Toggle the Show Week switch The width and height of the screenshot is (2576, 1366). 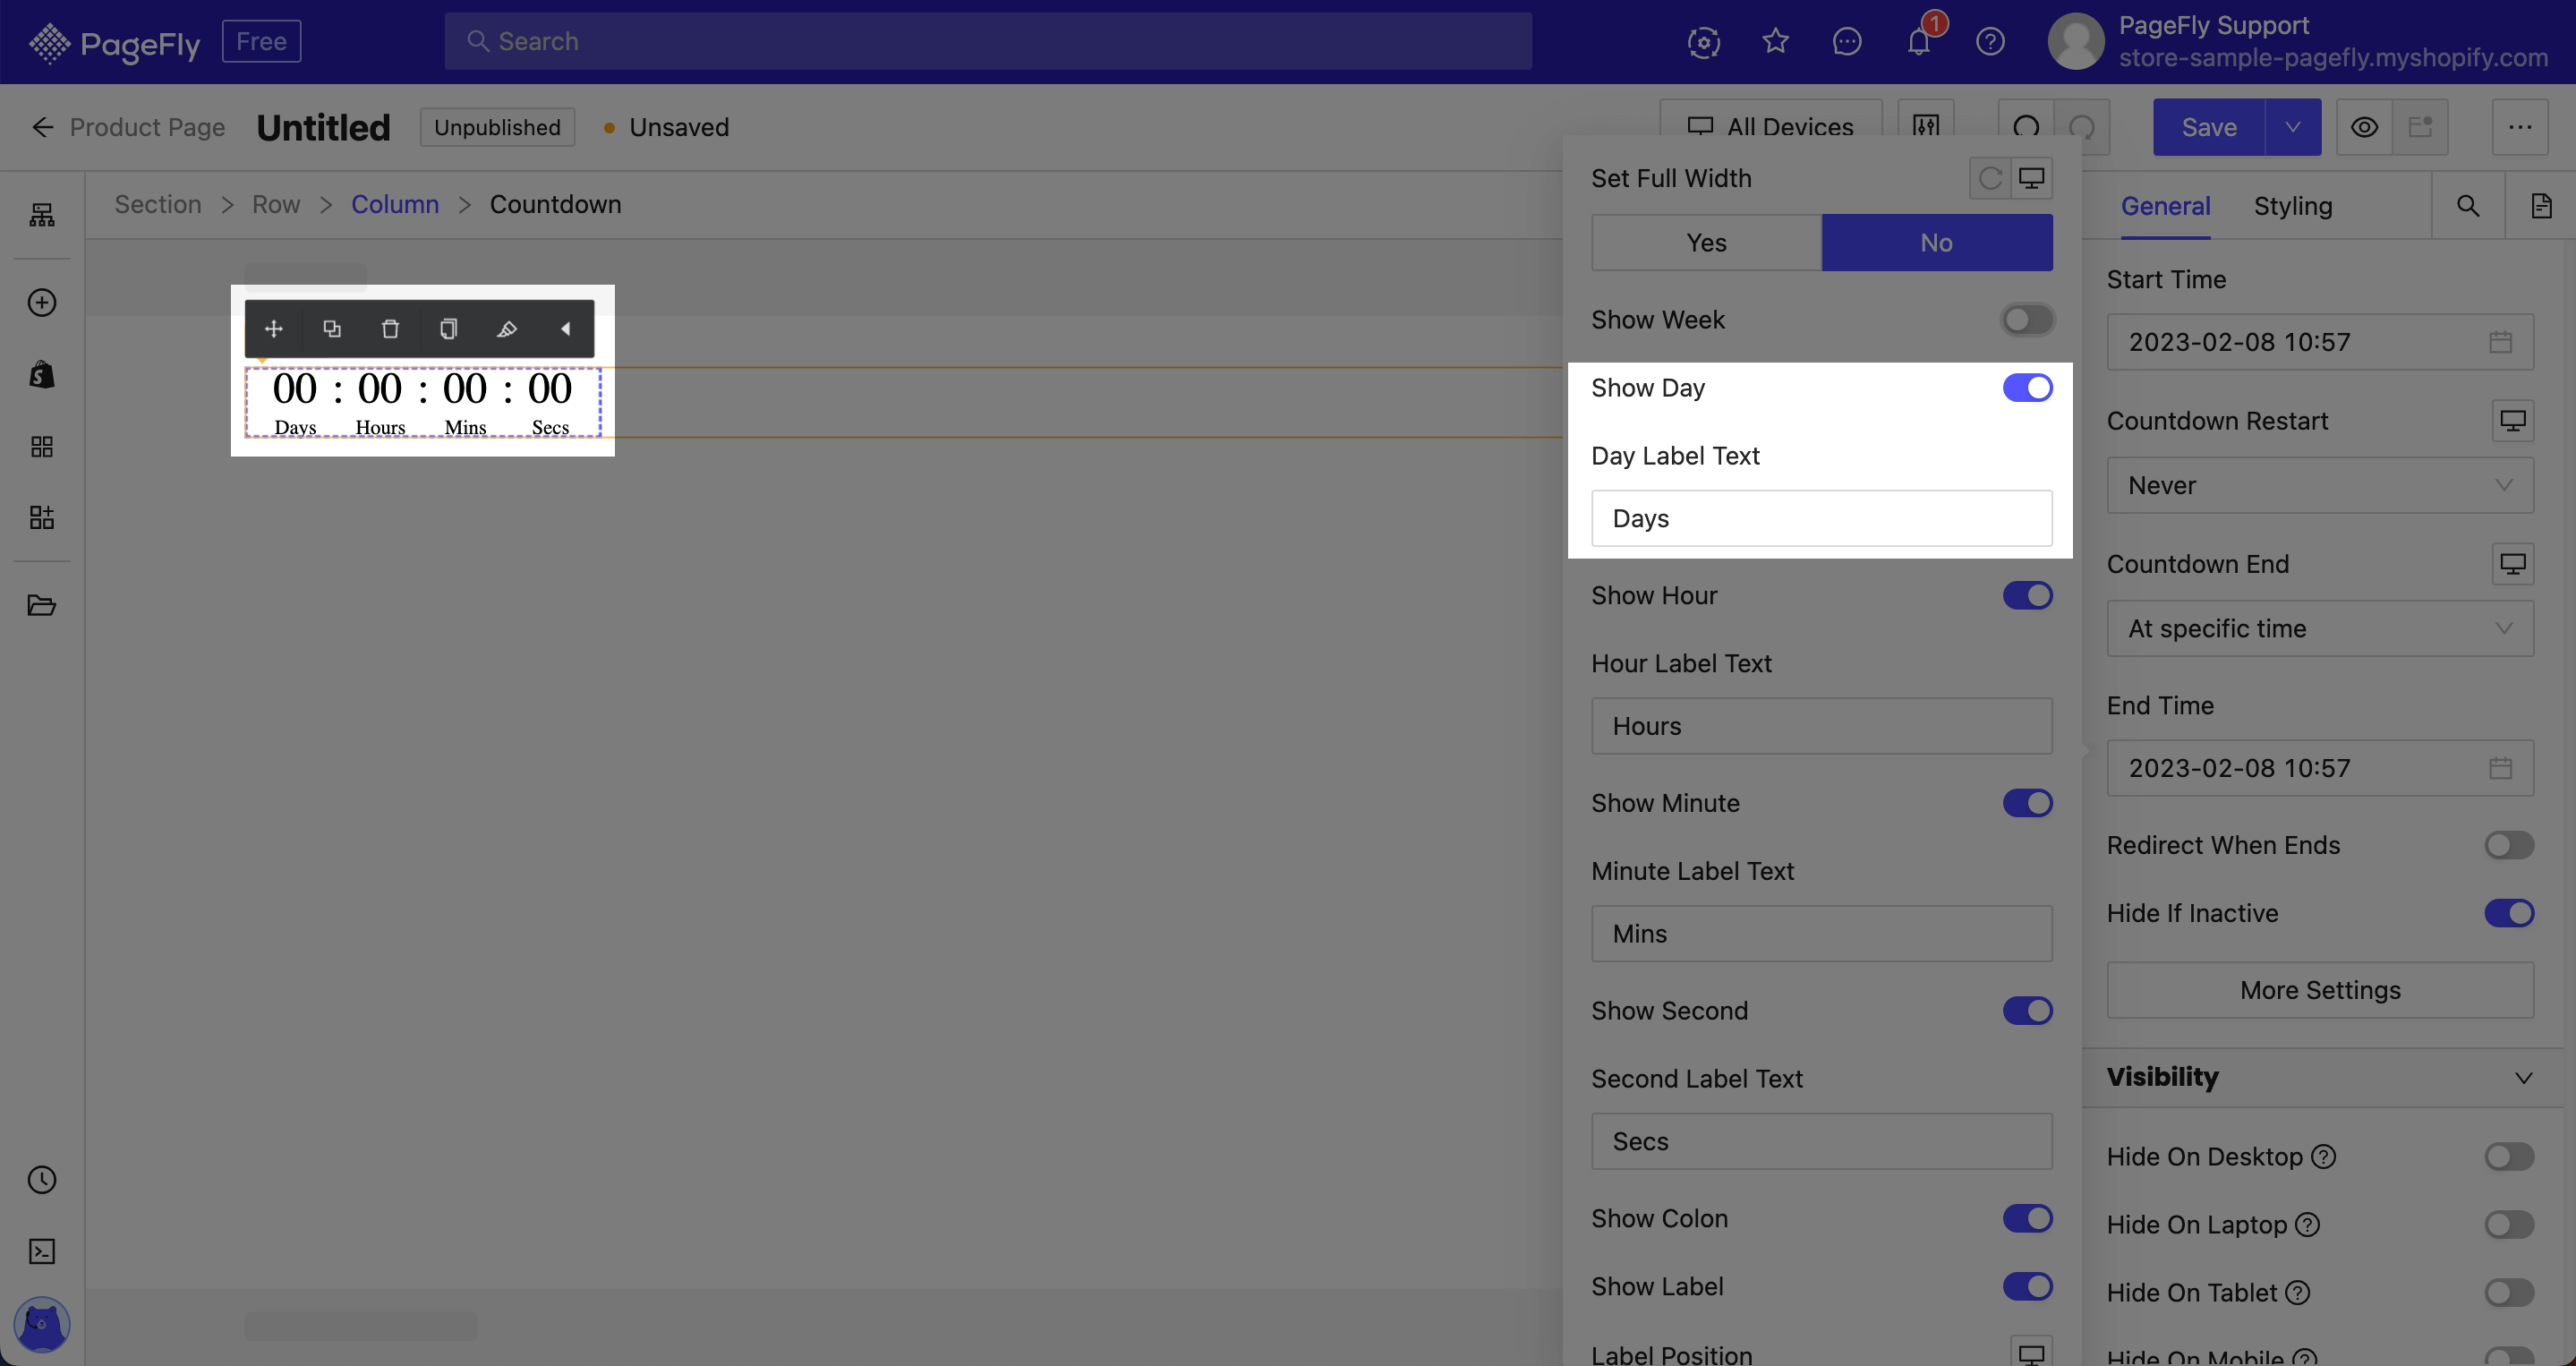pos(2027,320)
